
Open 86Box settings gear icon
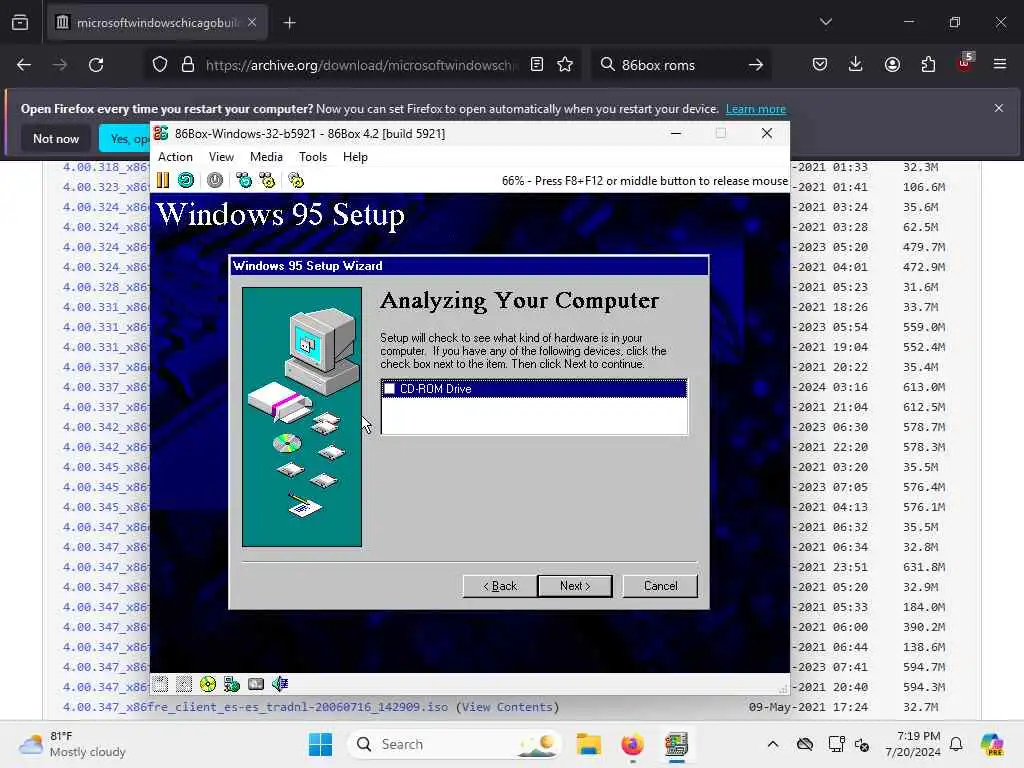click(x=296, y=180)
